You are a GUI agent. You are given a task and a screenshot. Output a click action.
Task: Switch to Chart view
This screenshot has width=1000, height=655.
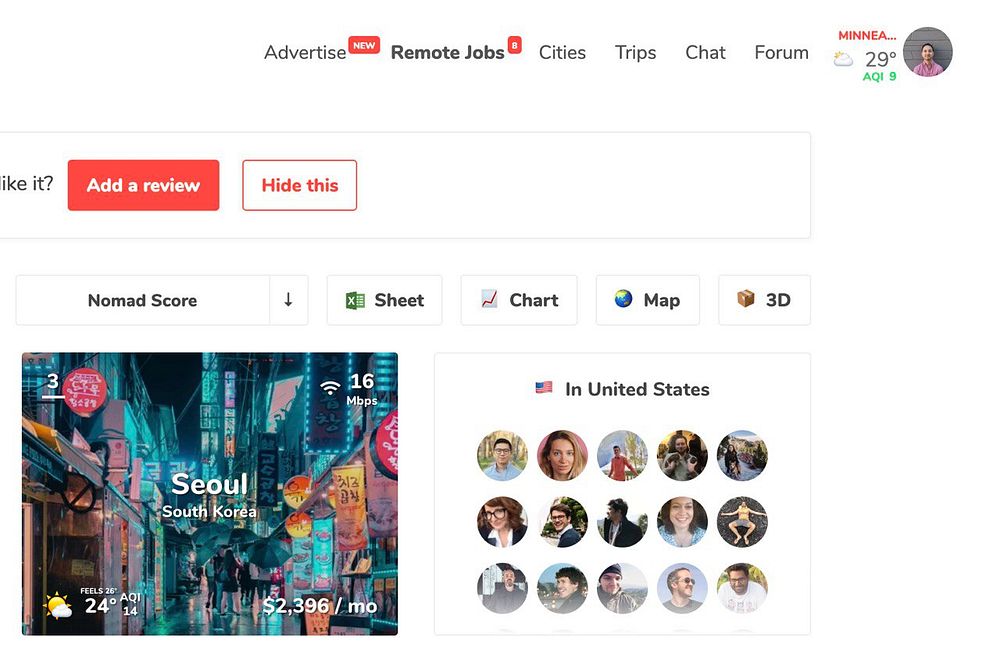[519, 300]
